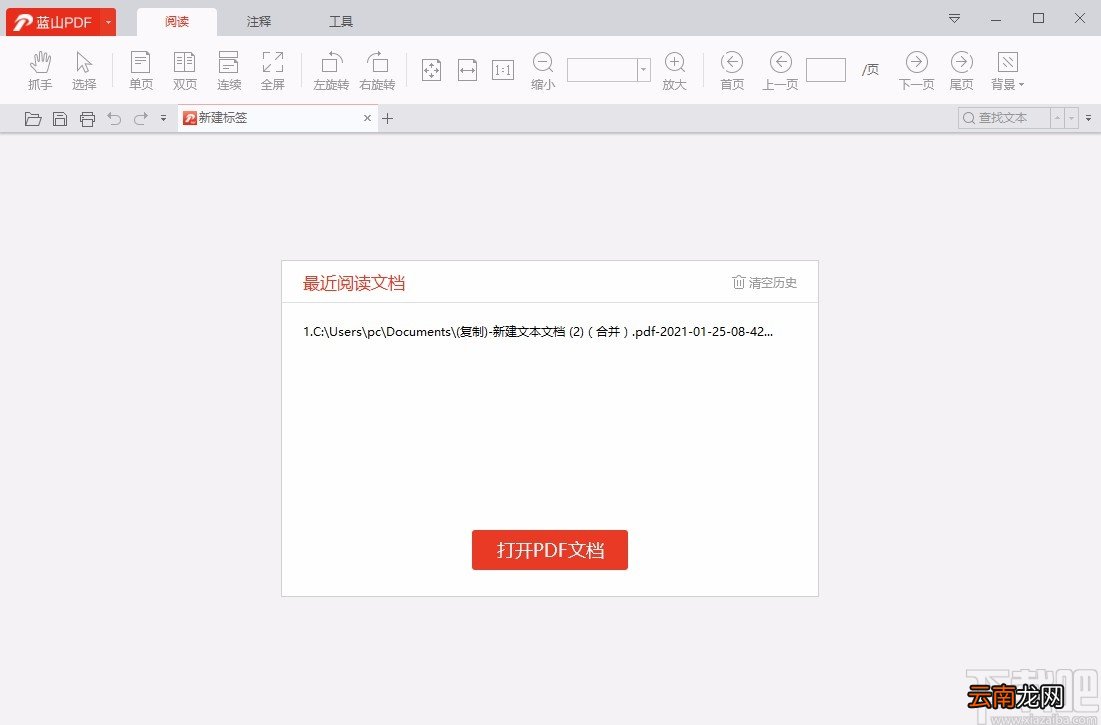Image resolution: width=1101 pixels, height=725 pixels.
Task: Select the 新建标签 document tab
Action: [277, 118]
